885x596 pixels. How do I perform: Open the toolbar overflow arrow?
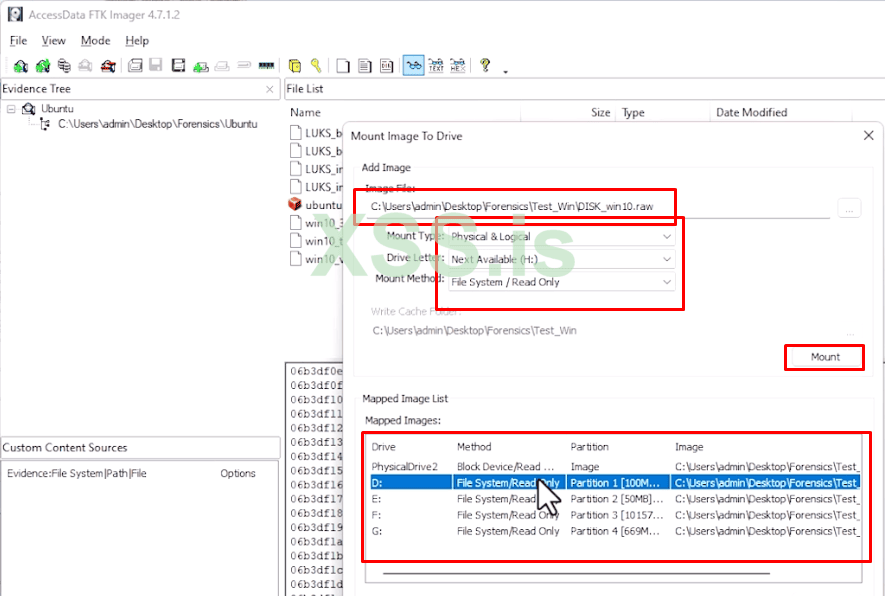[x=505, y=72]
